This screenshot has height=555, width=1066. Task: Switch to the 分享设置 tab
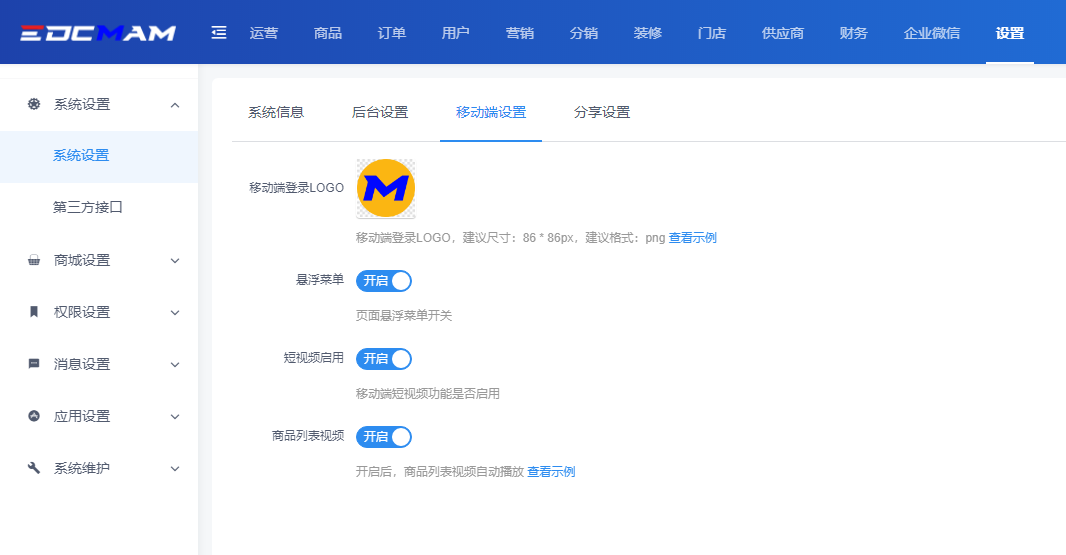pos(602,112)
